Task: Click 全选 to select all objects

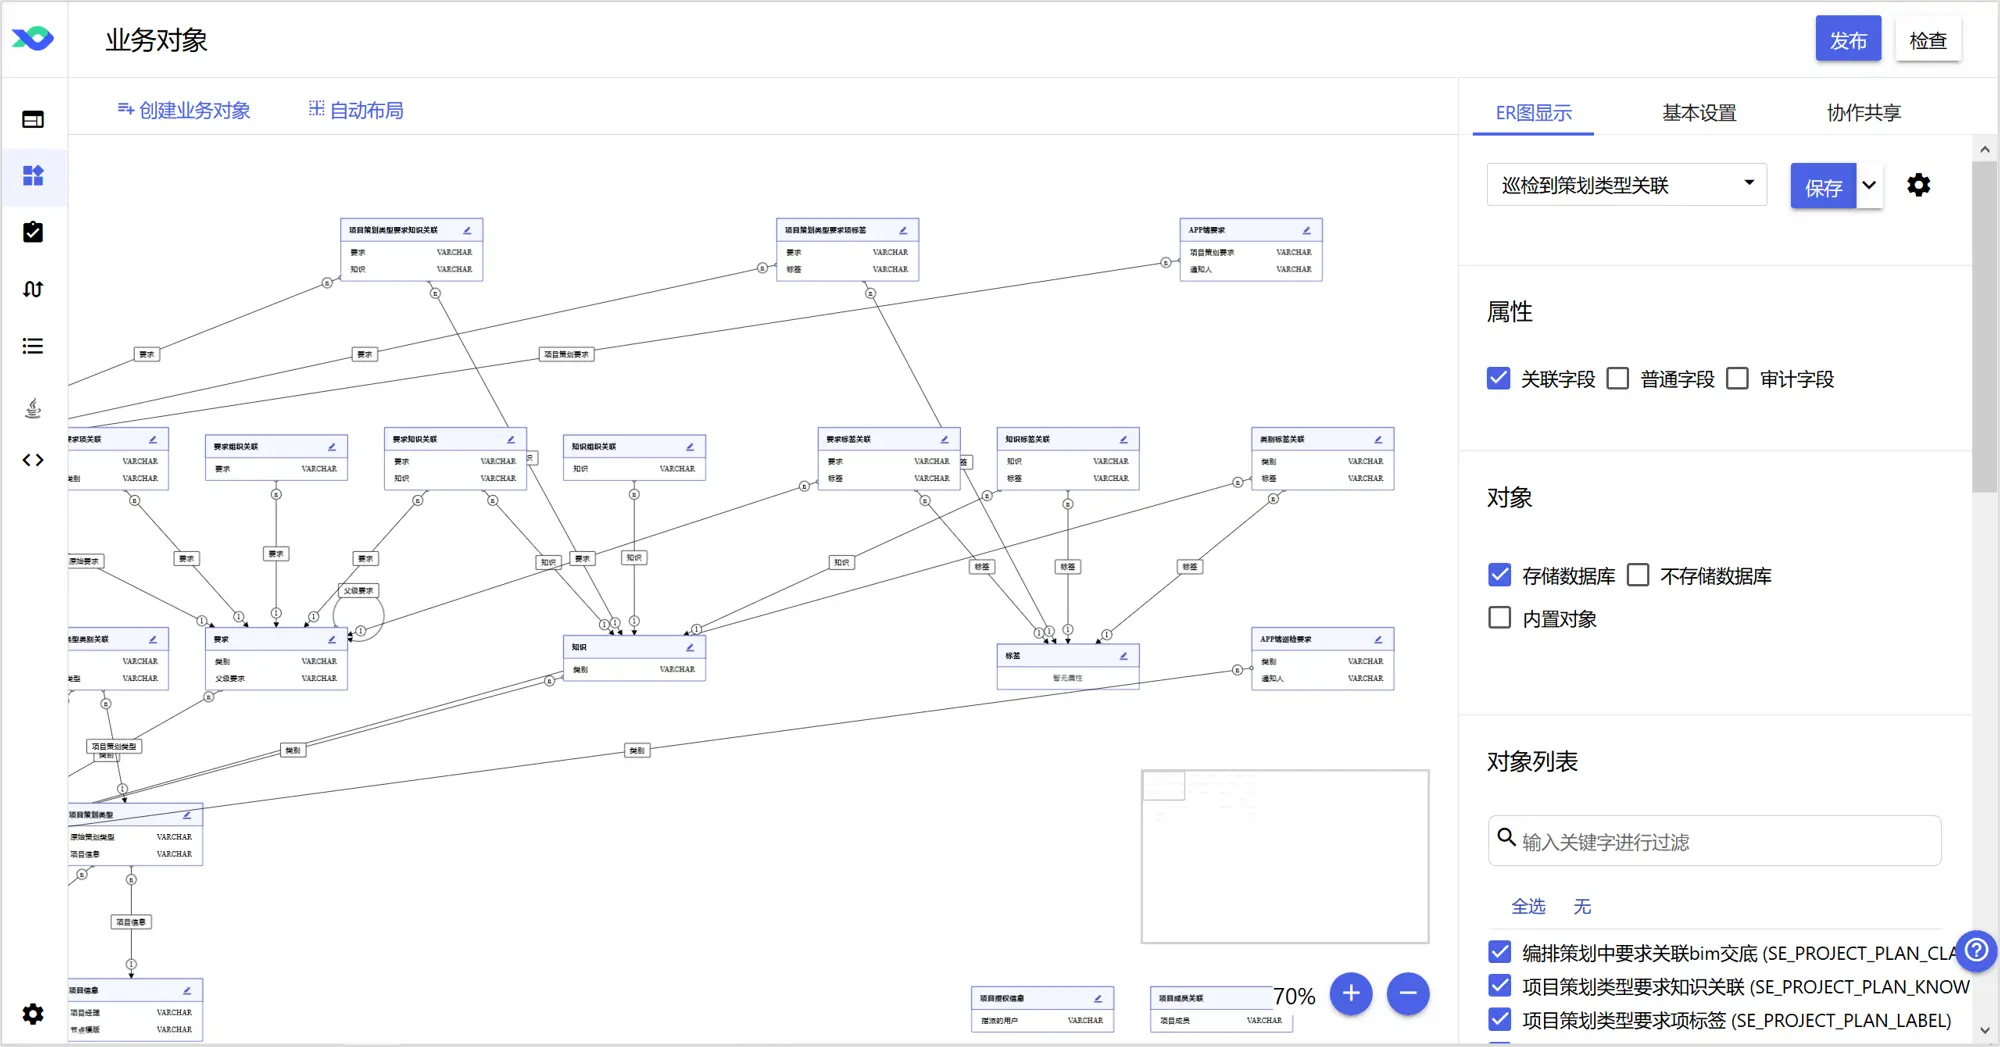Action: 1528,906
